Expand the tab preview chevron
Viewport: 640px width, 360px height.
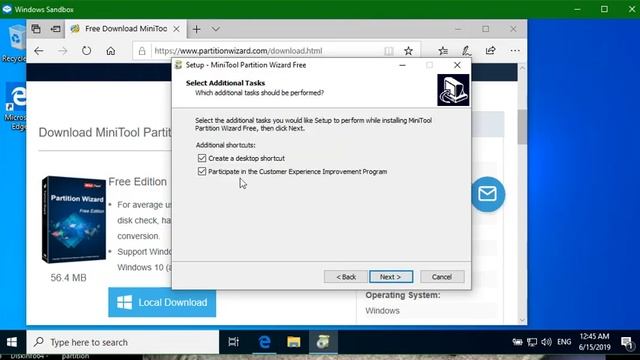click(x=216, y=29)
